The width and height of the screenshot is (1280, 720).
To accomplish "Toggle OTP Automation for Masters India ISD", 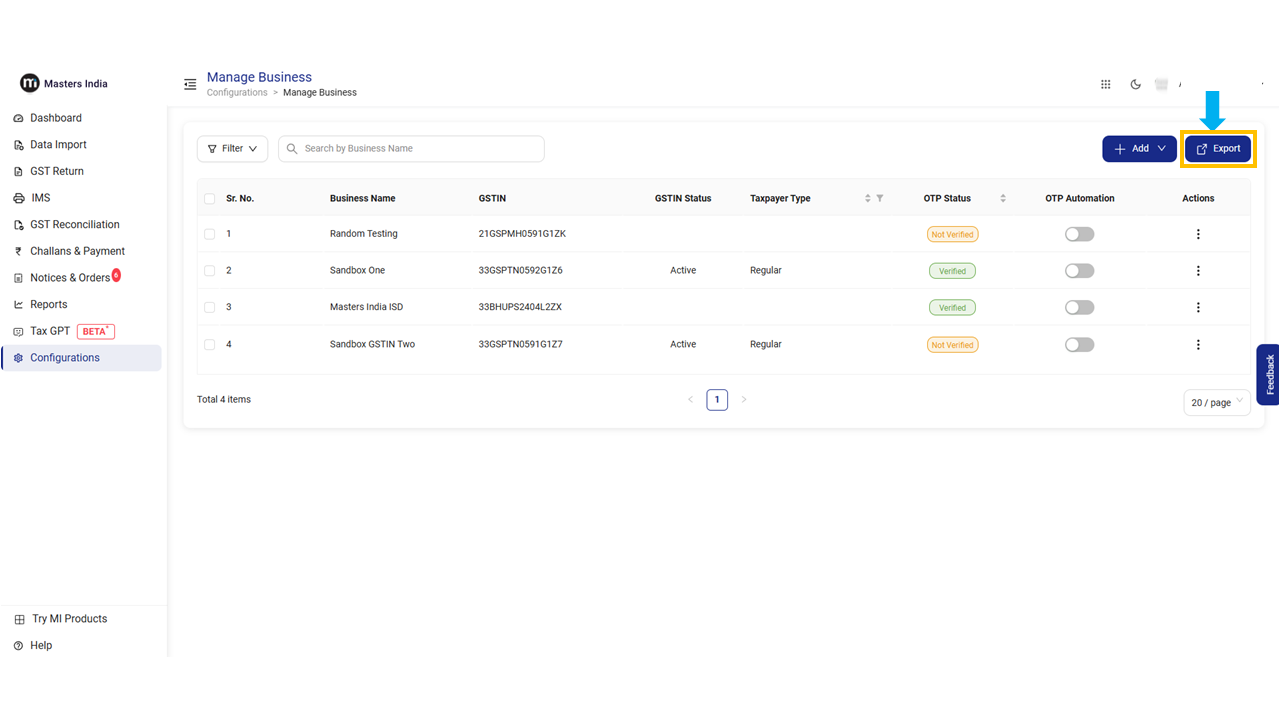I will (1079, 308).
